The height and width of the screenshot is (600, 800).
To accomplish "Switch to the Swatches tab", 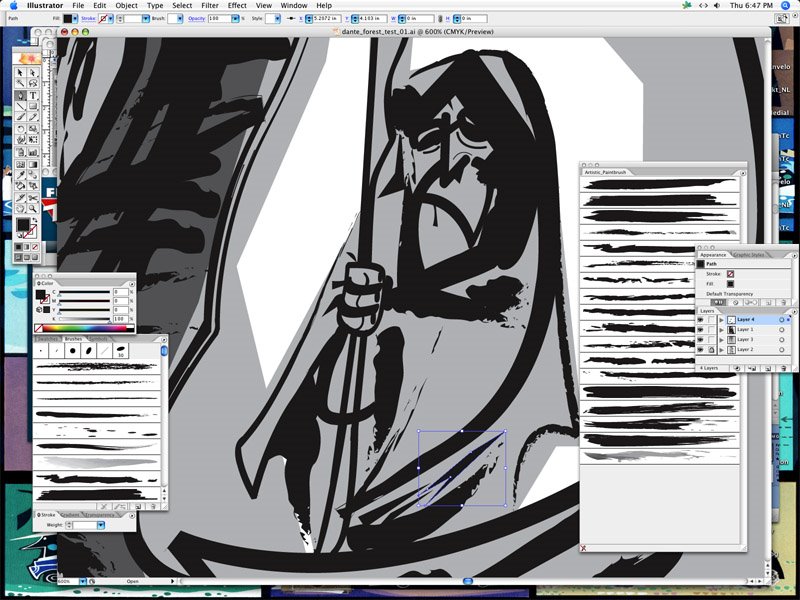I will pyautogui.click(x=47, y=339).
